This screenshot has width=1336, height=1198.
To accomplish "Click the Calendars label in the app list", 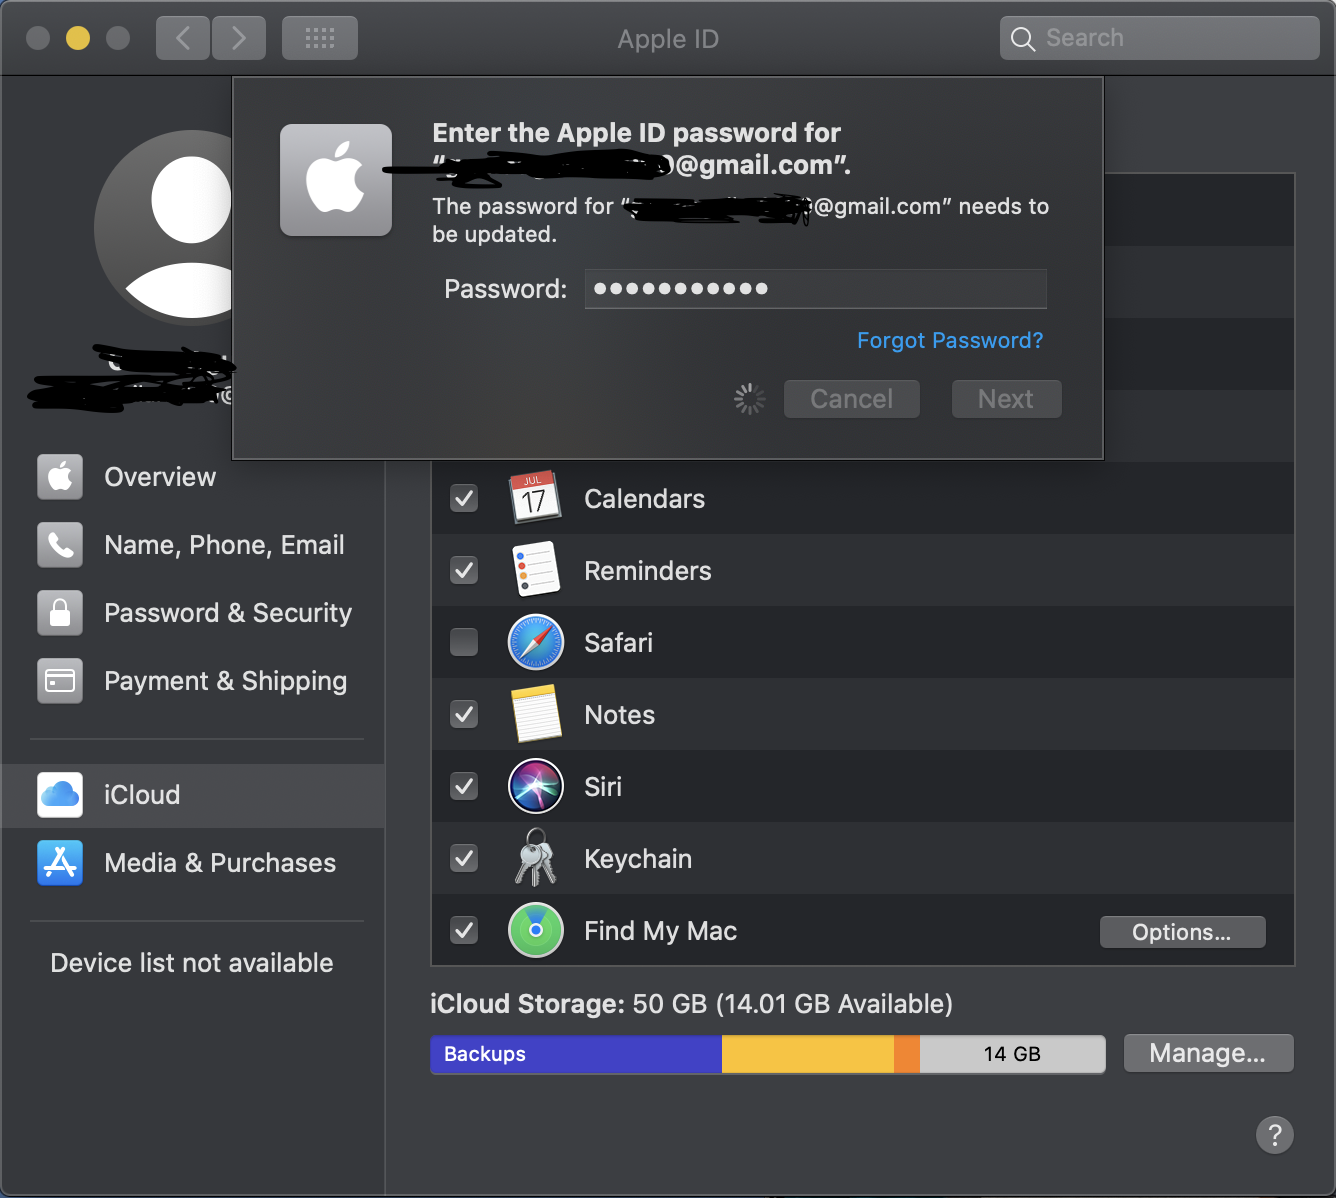I will (x=645, y=499).
